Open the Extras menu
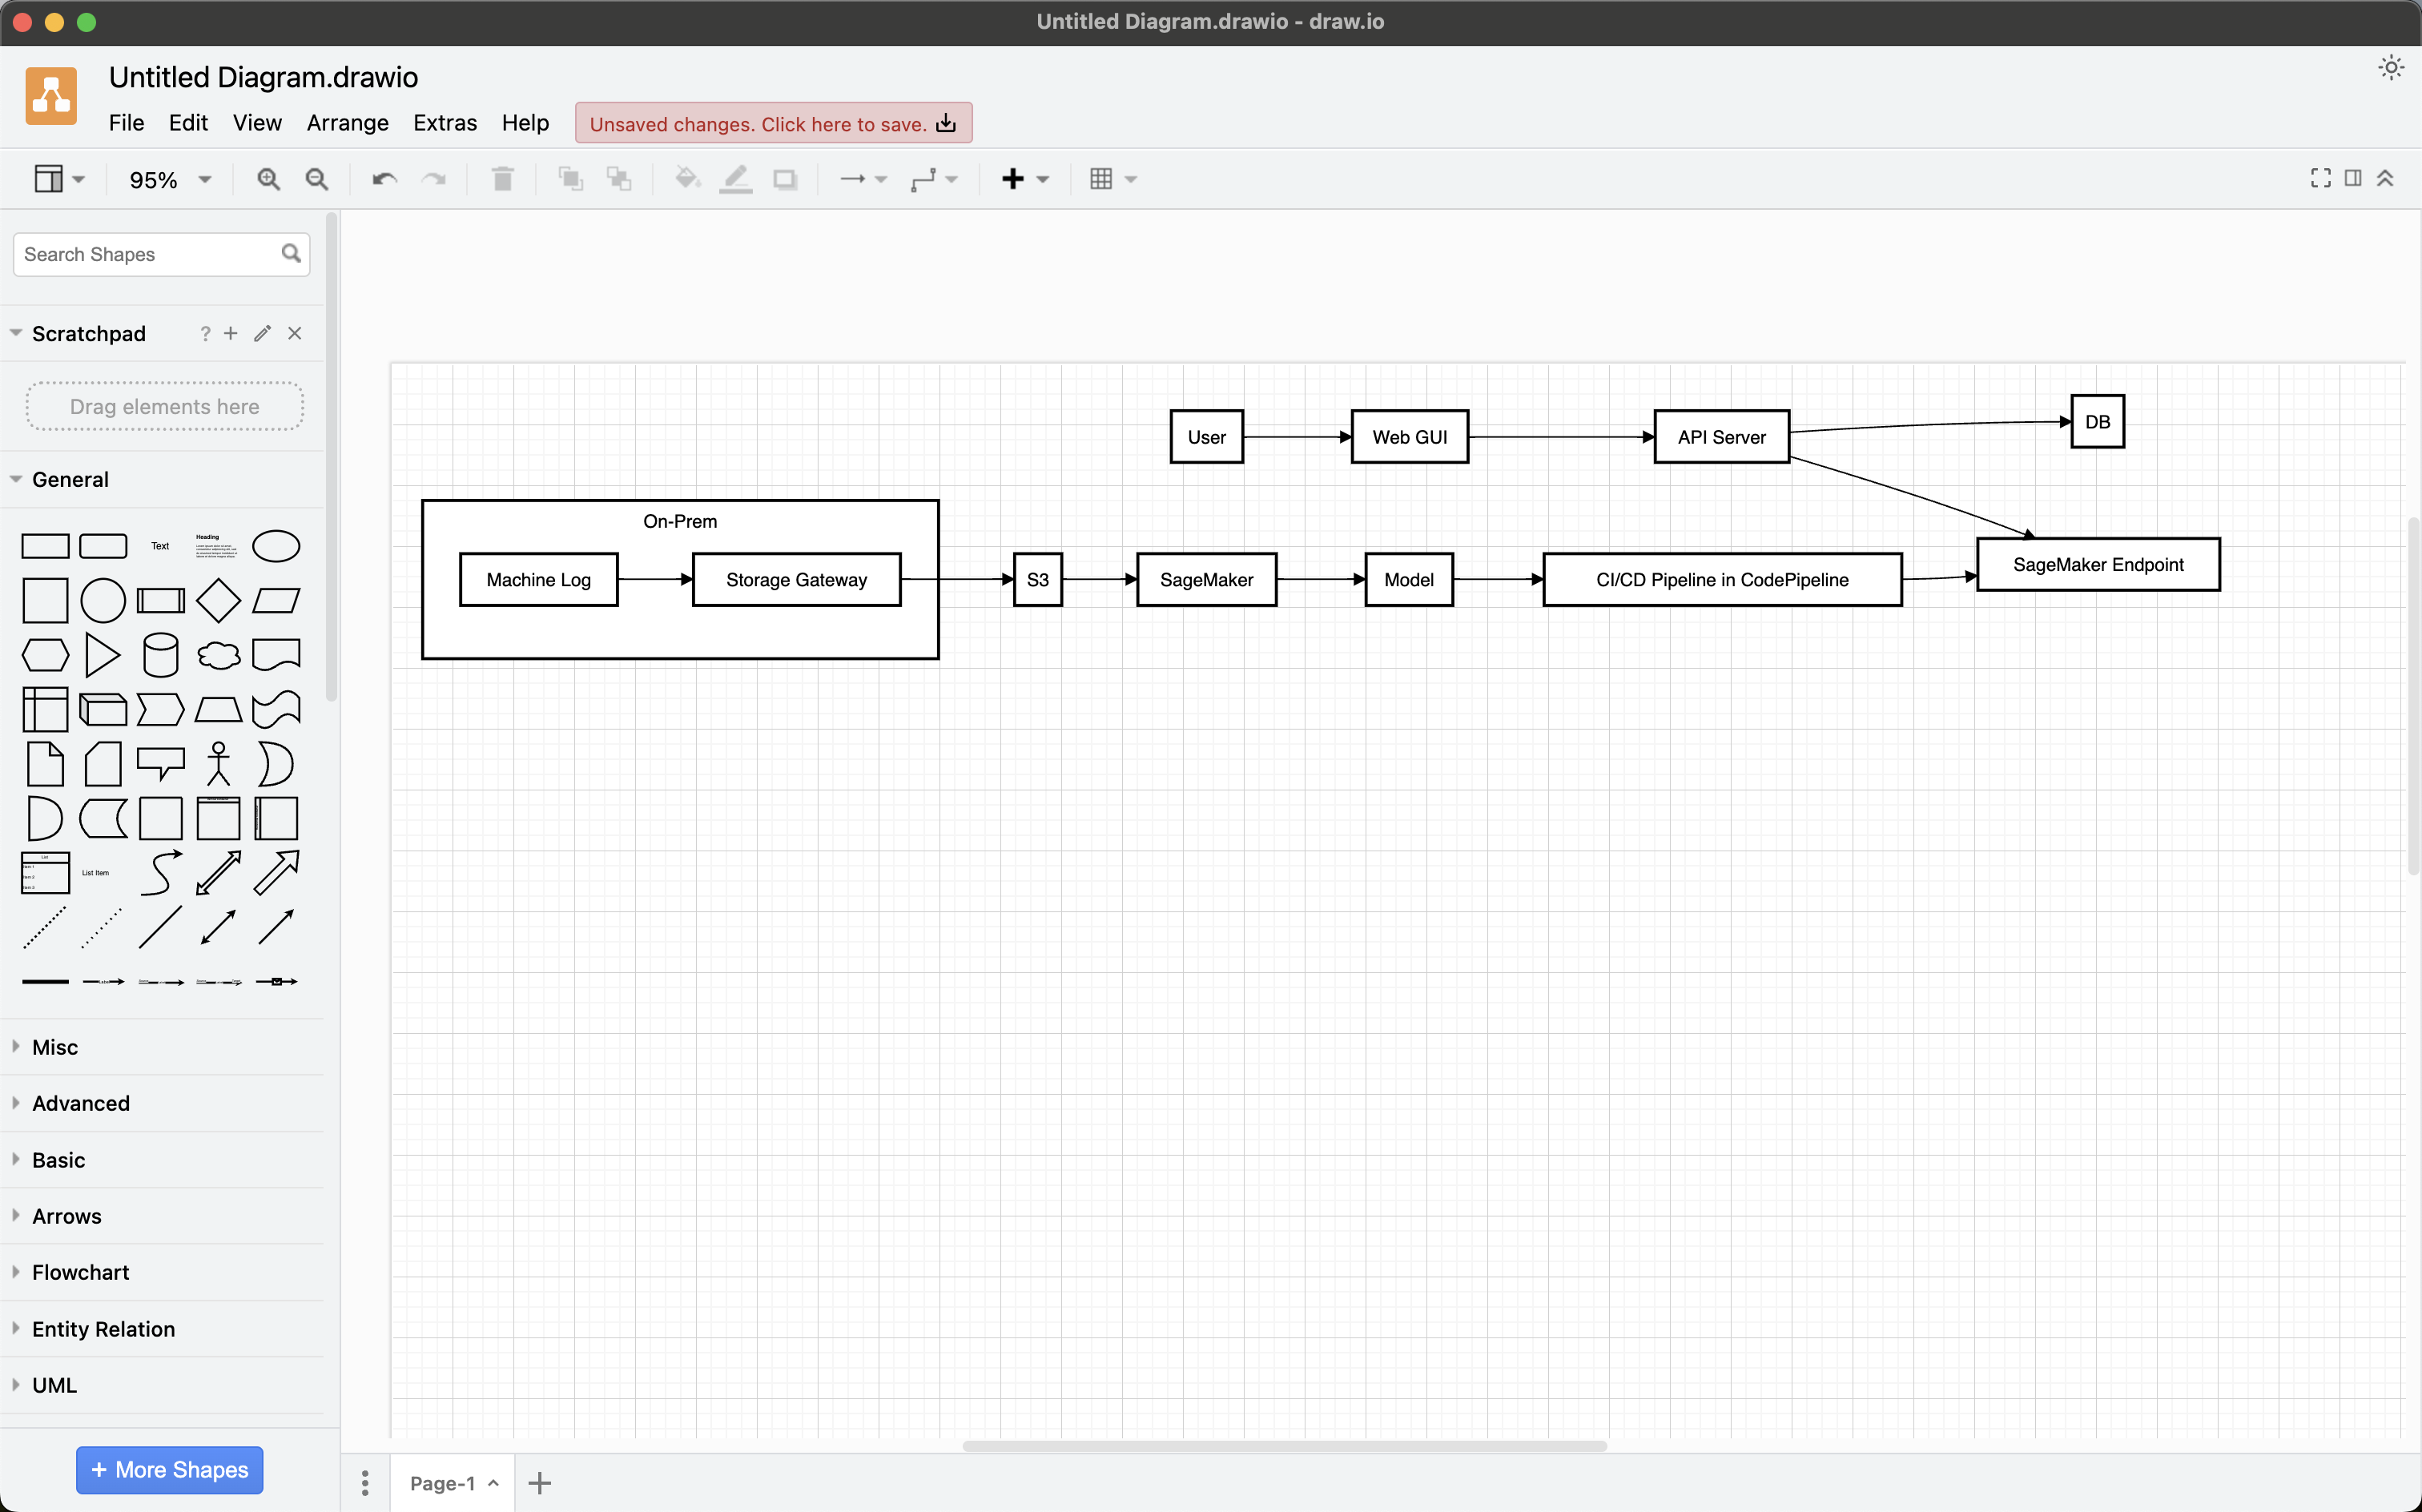This screenshot has width=2422, height=1512. tap(442, 123)
